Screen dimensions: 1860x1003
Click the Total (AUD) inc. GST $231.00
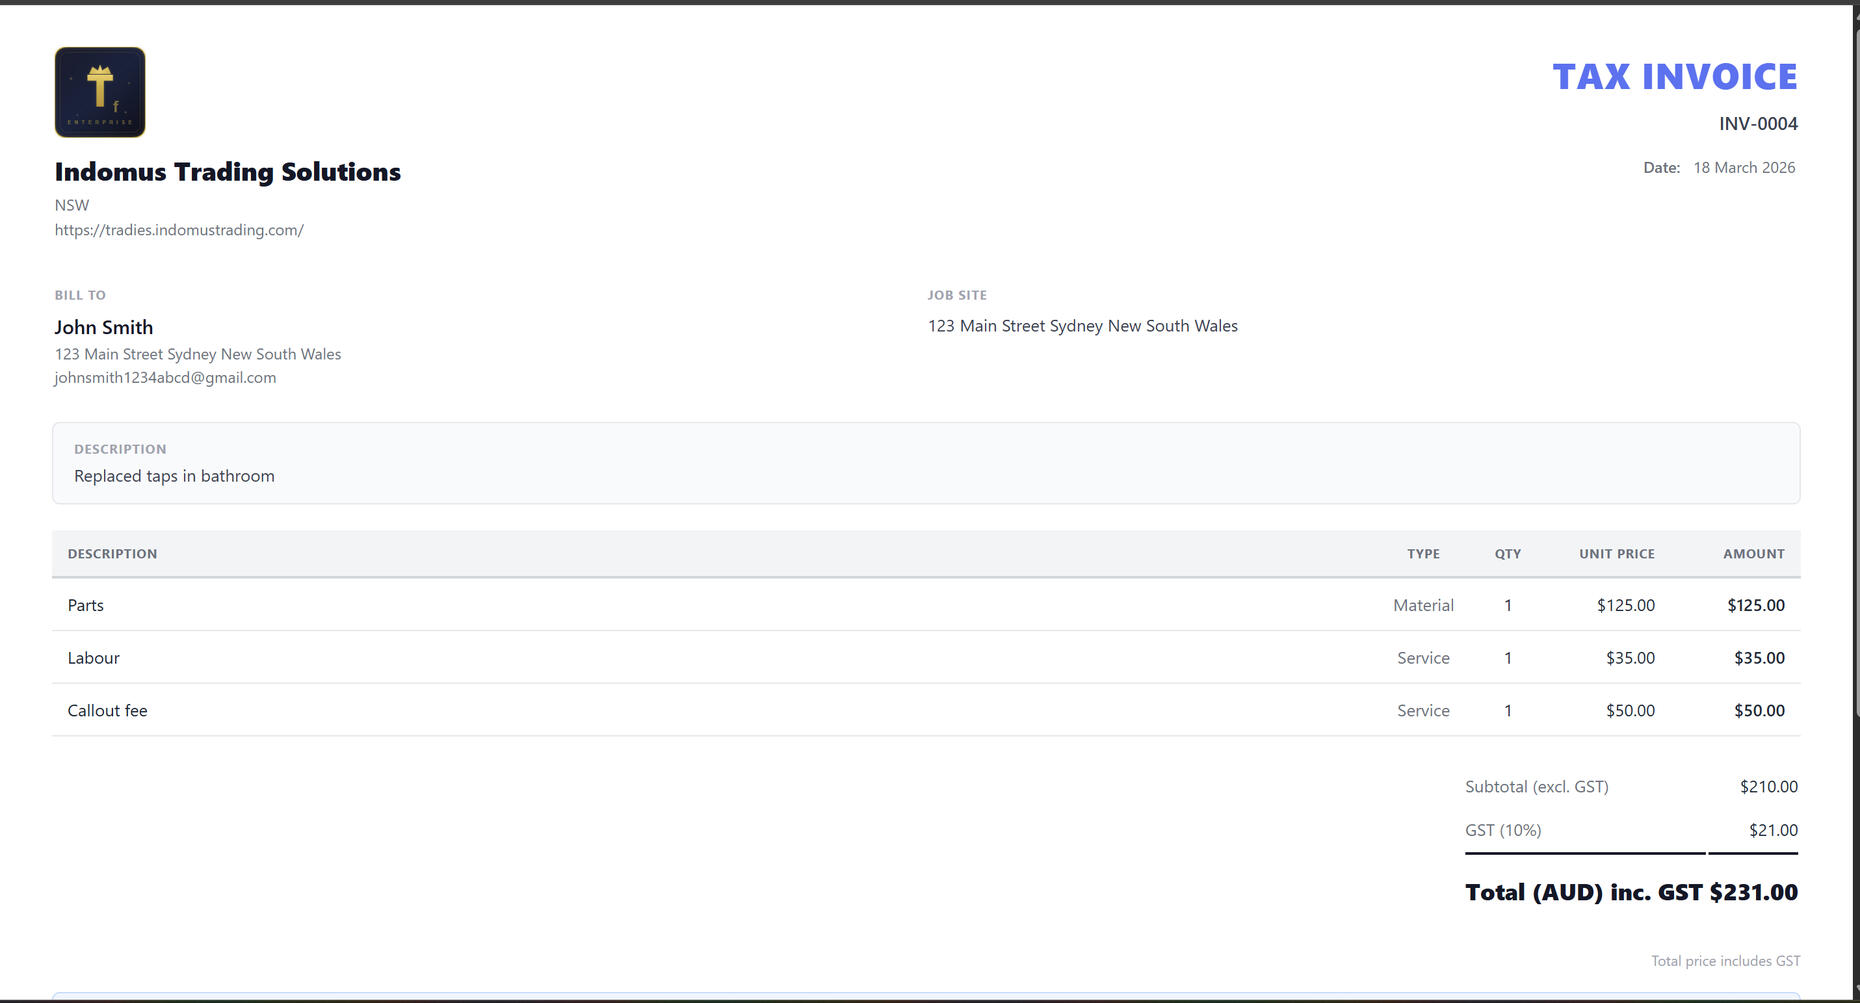click(x=1631, y=892)
